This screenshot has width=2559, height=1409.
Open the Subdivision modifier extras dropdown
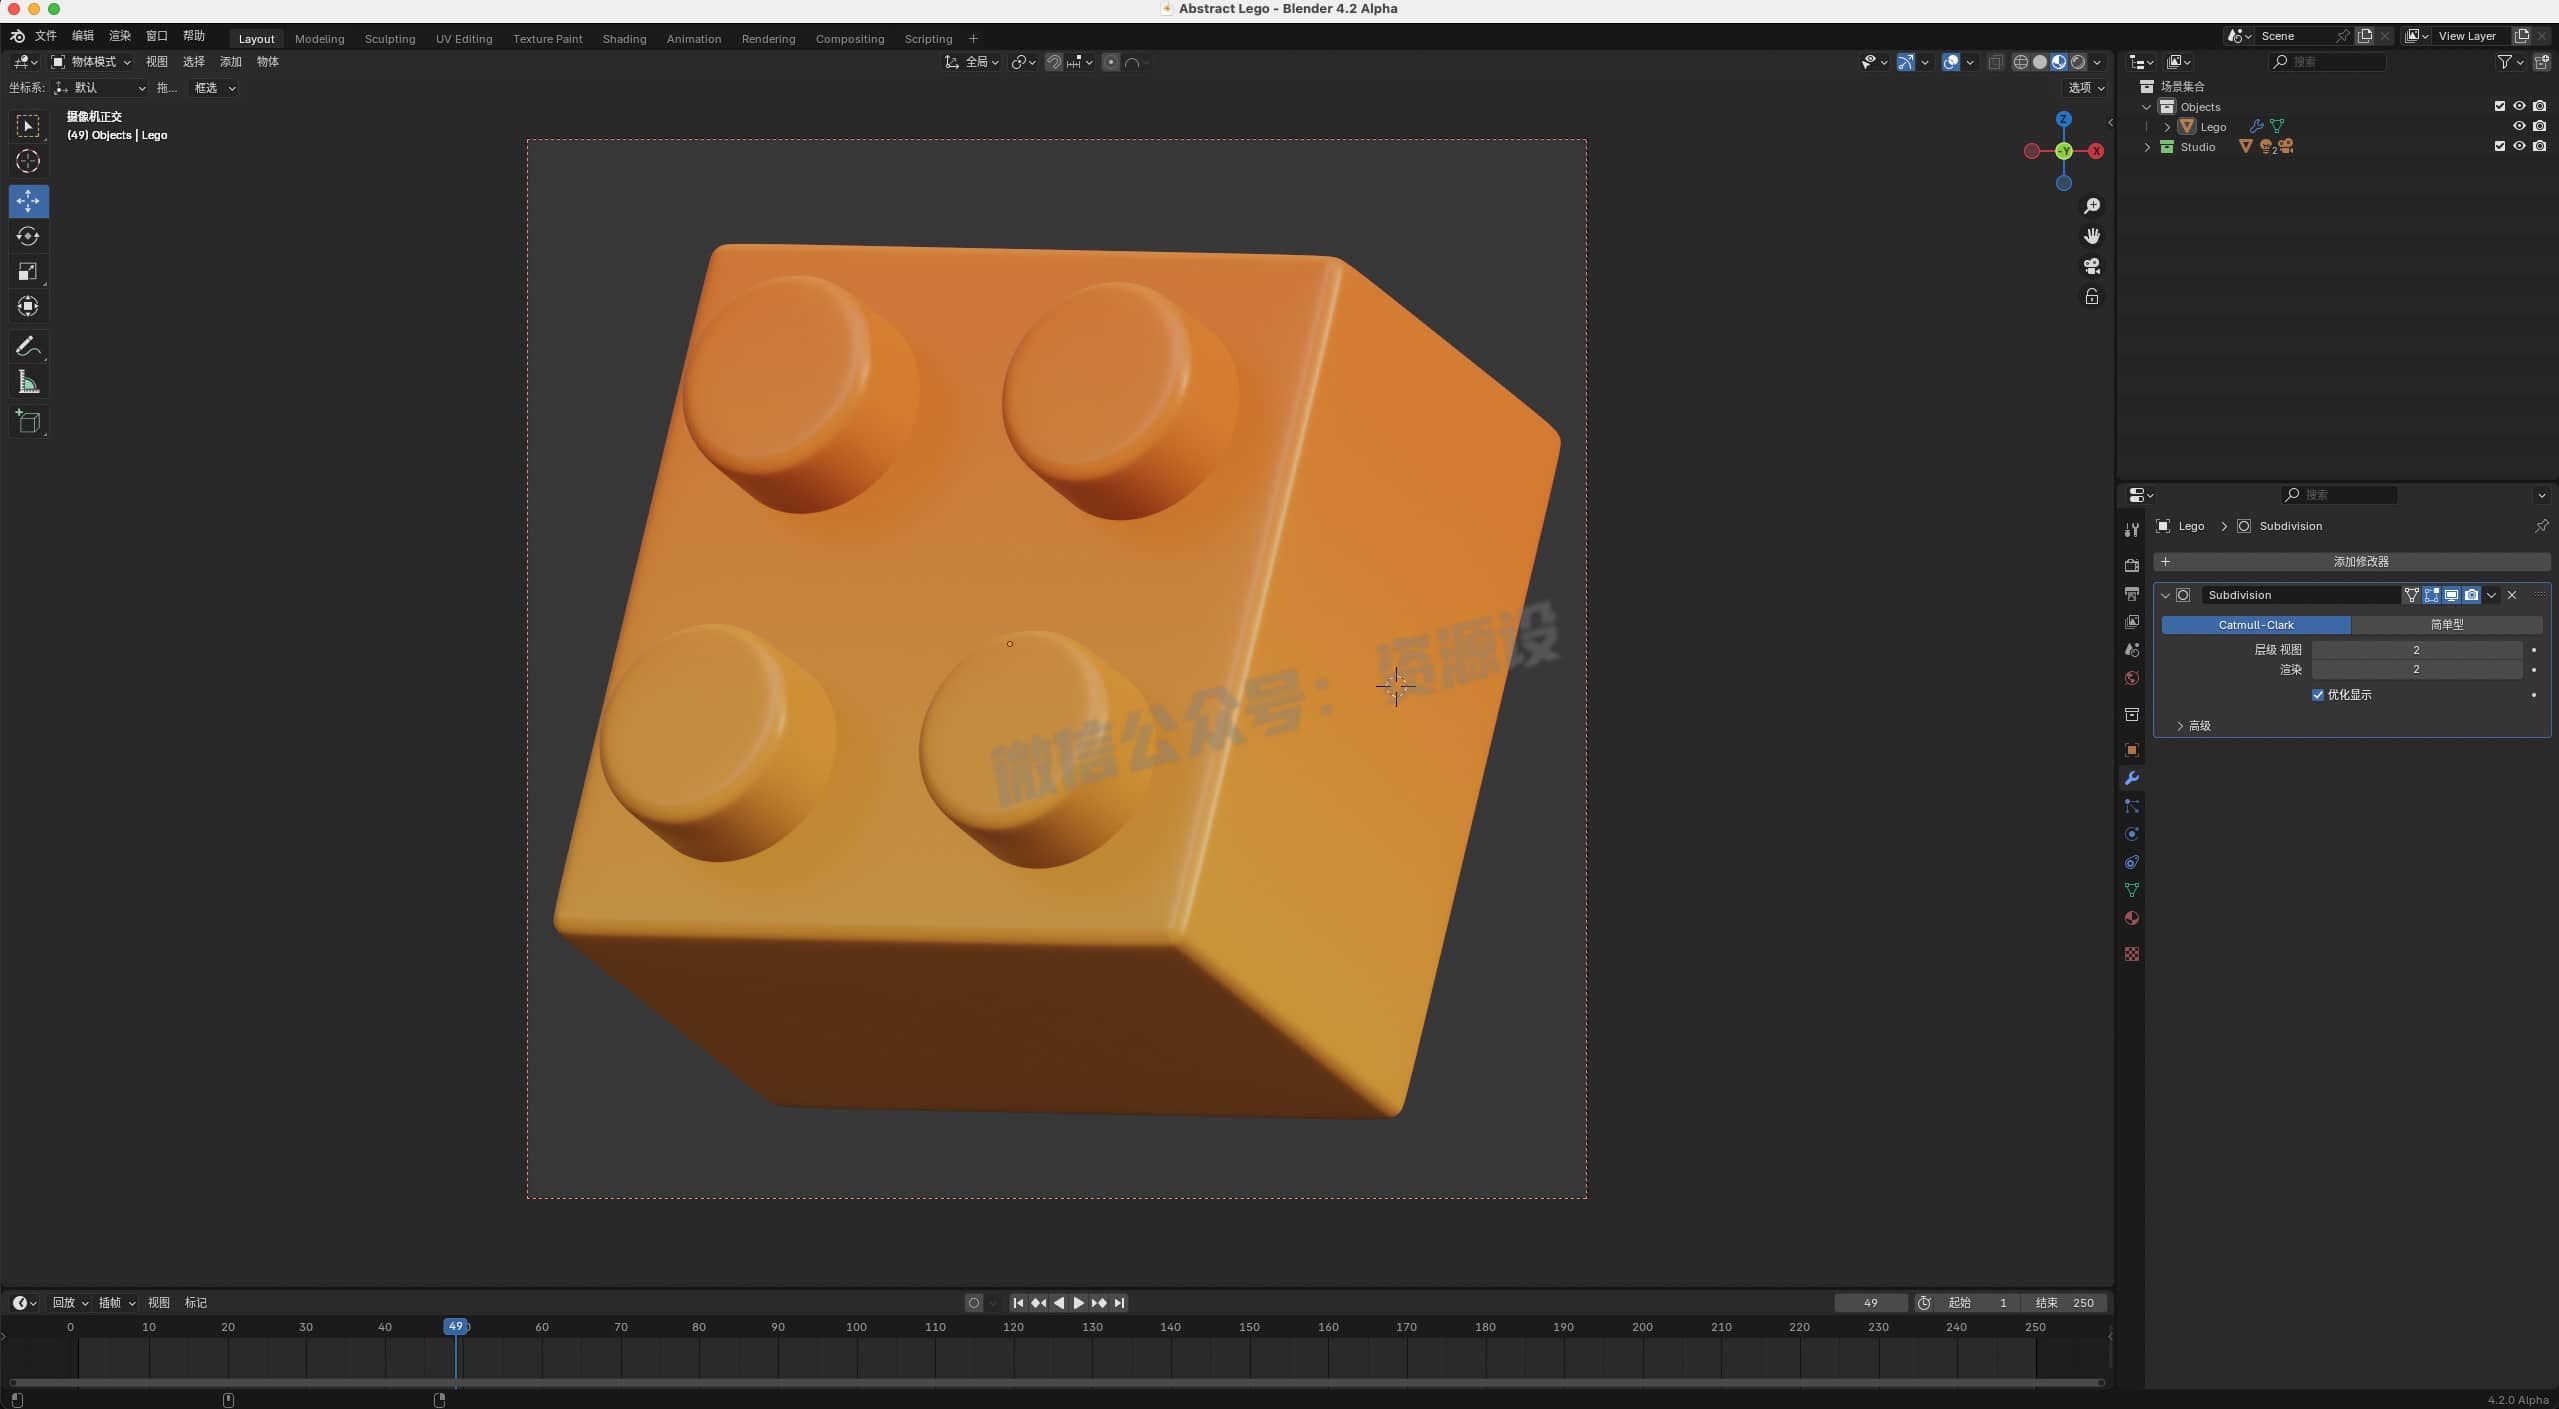coord(2491,595)
